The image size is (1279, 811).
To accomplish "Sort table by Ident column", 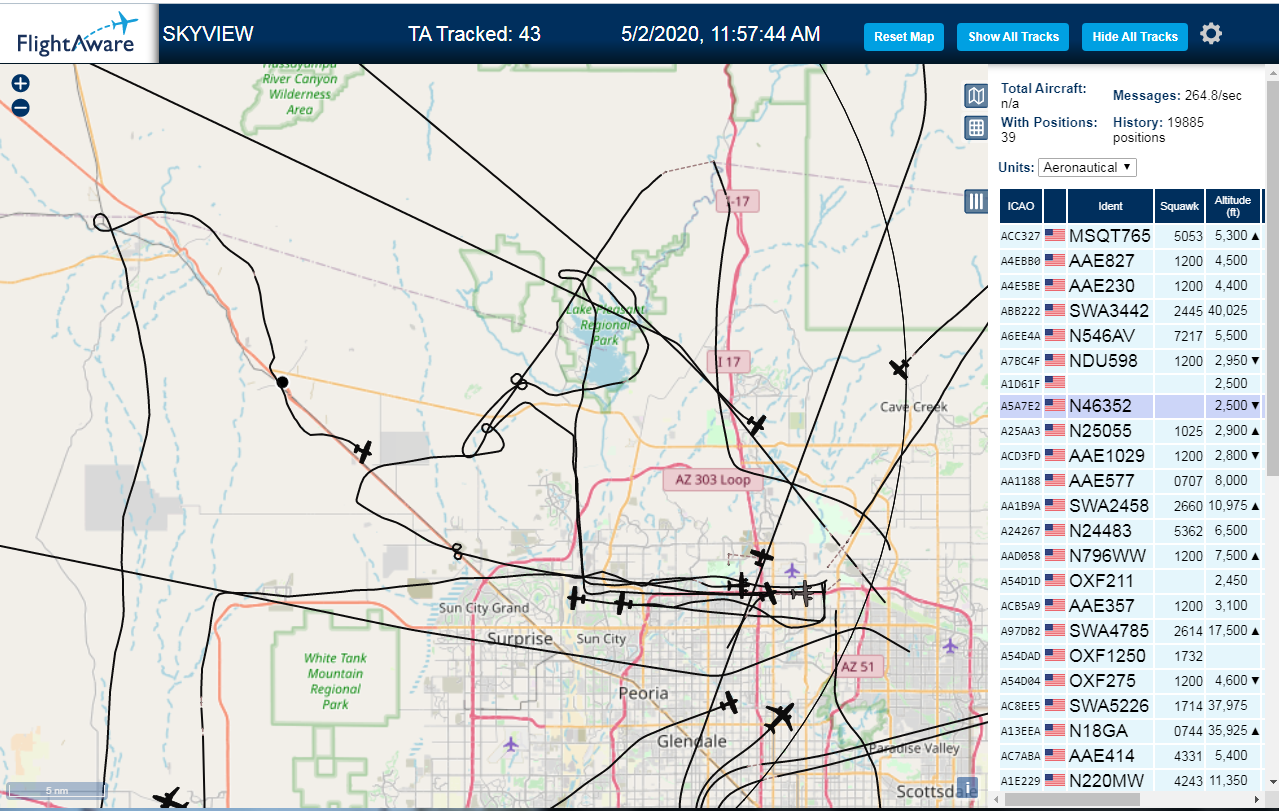I will point(1110,206).
